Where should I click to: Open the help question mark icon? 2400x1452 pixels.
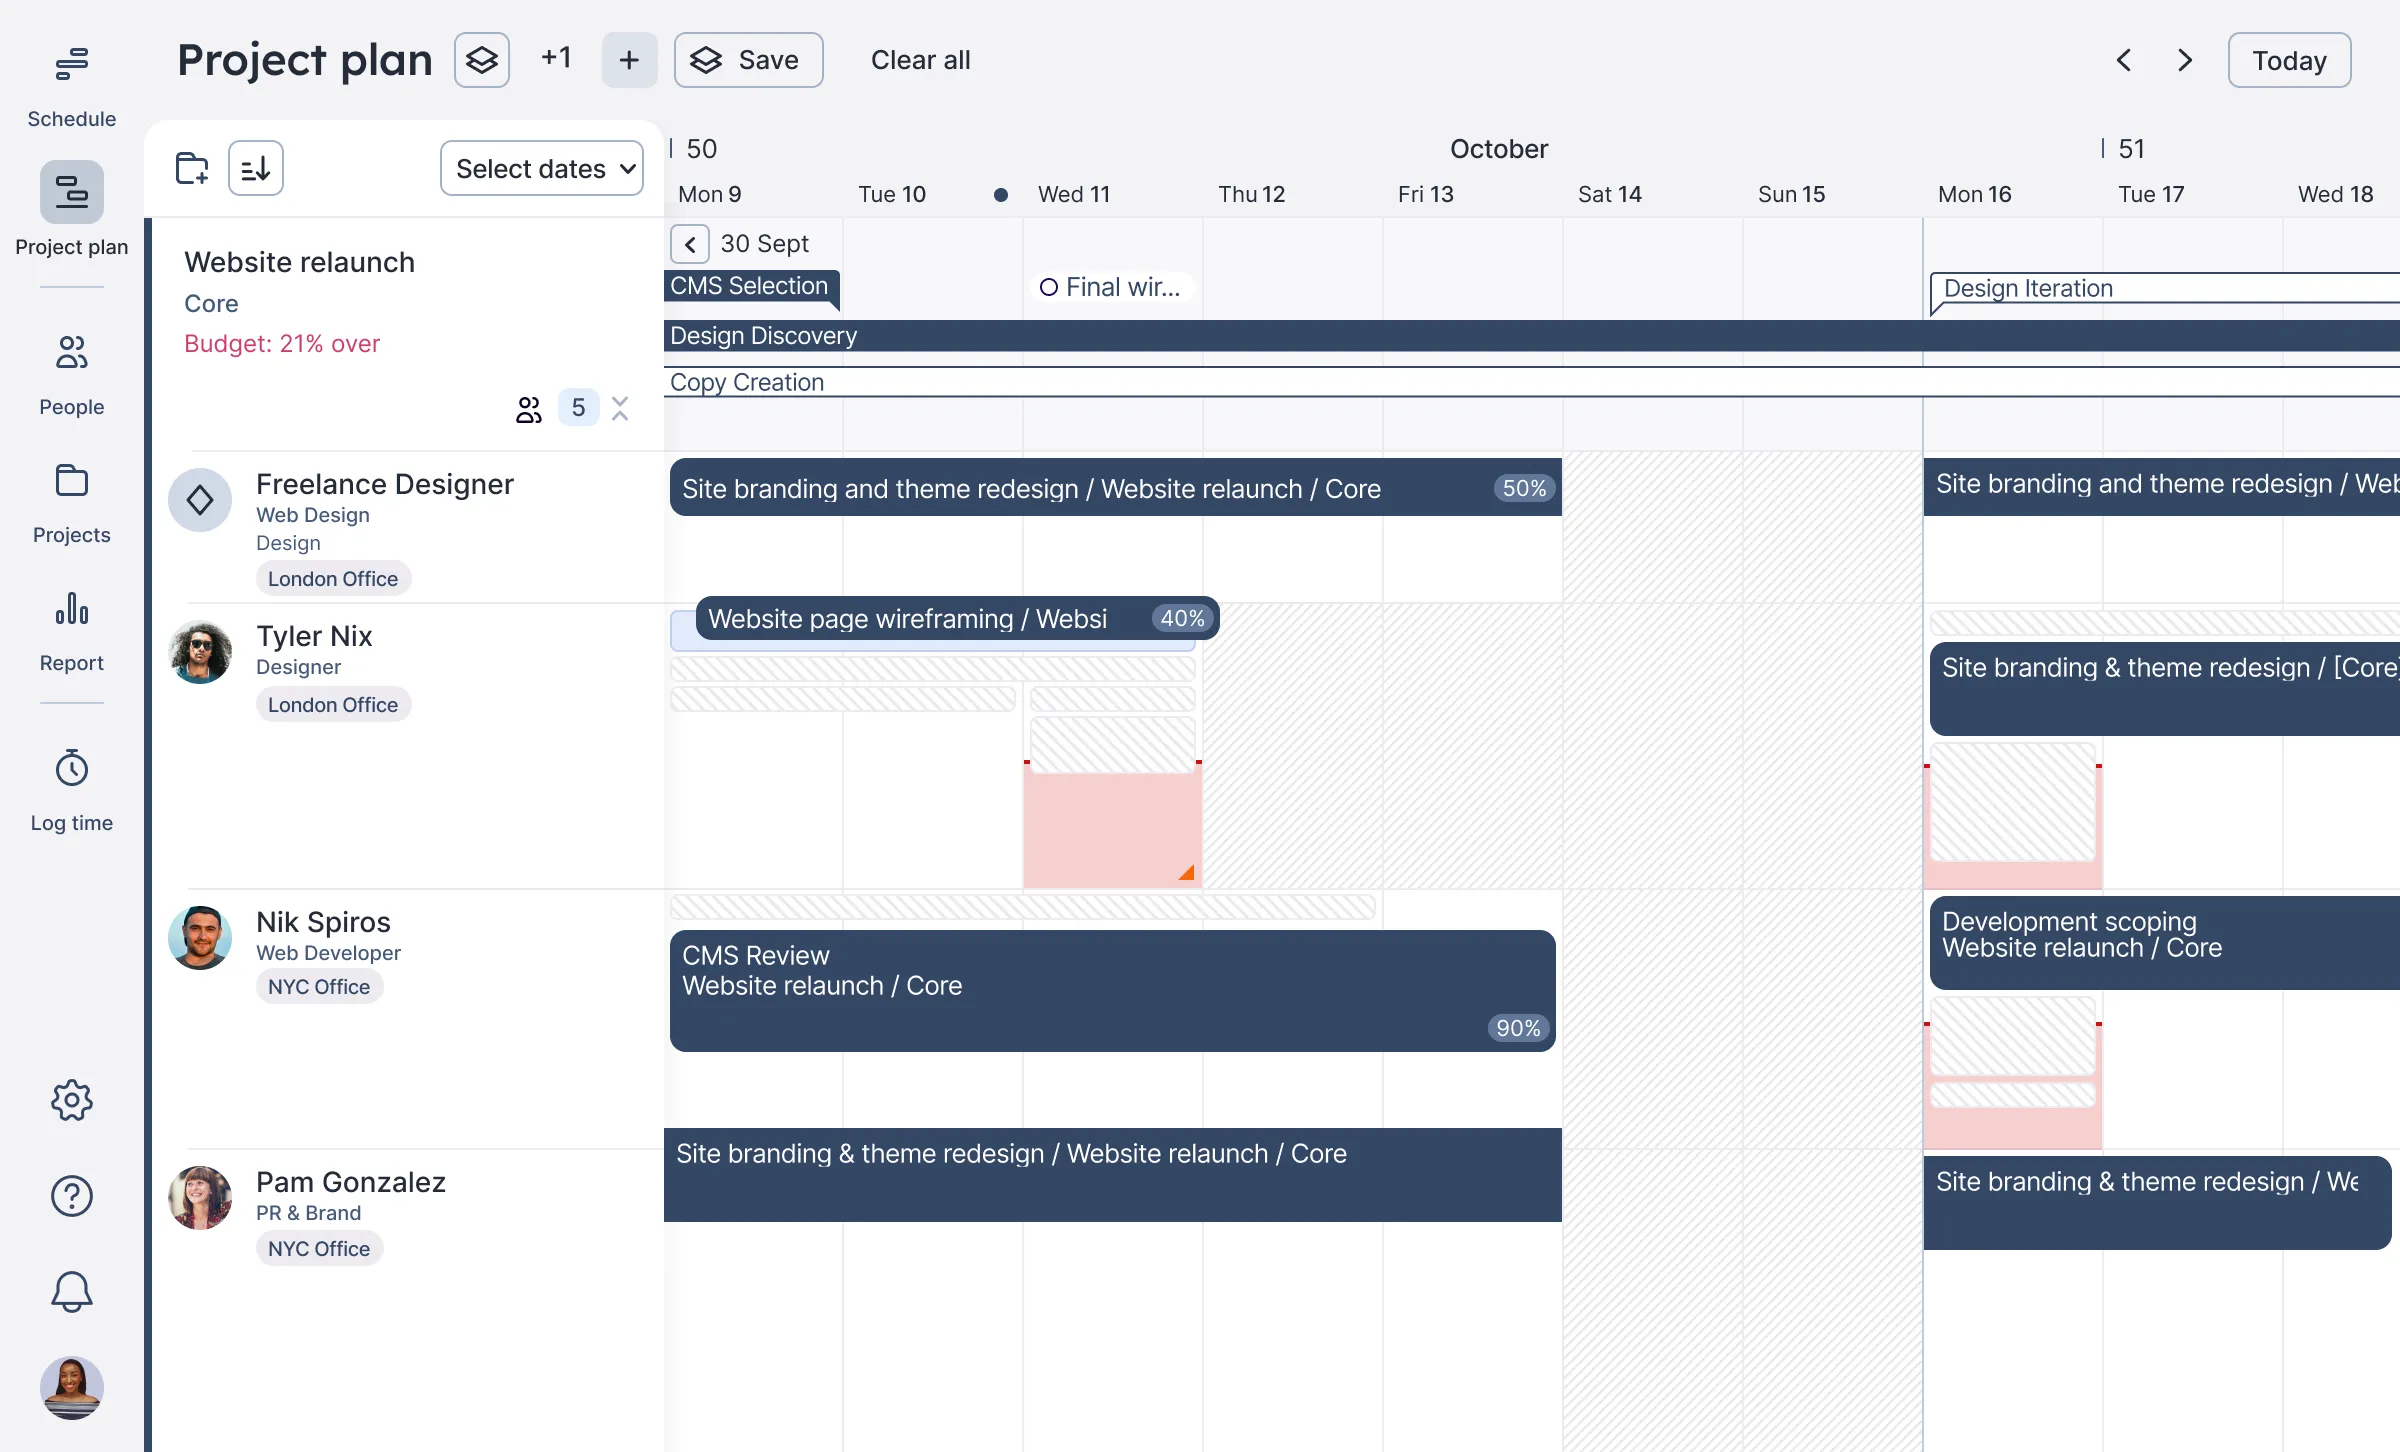pyautogui.click(x=71, y=1196)
